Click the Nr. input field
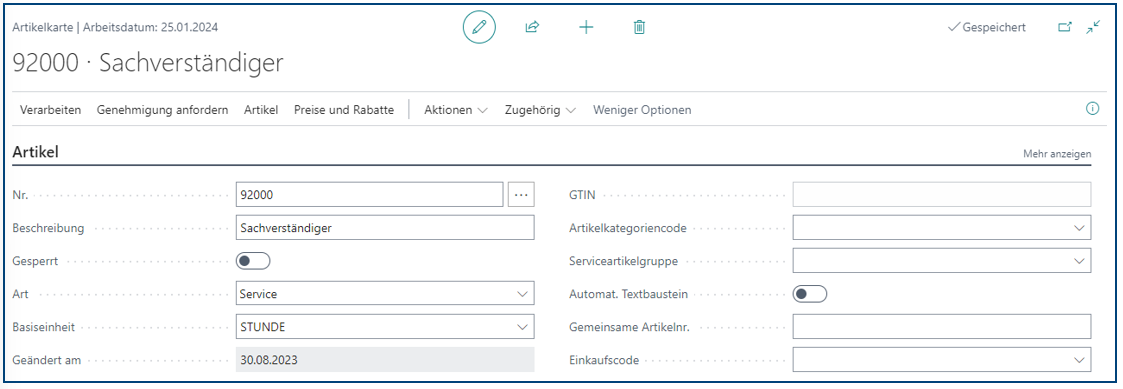The image size is (1123, 389). pos(370,194)
